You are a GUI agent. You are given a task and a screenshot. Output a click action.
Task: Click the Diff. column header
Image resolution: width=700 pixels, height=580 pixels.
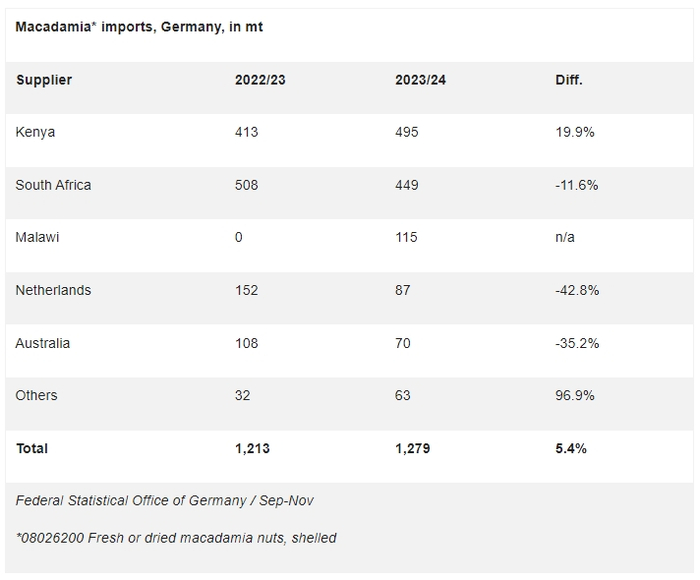[569, 80]
